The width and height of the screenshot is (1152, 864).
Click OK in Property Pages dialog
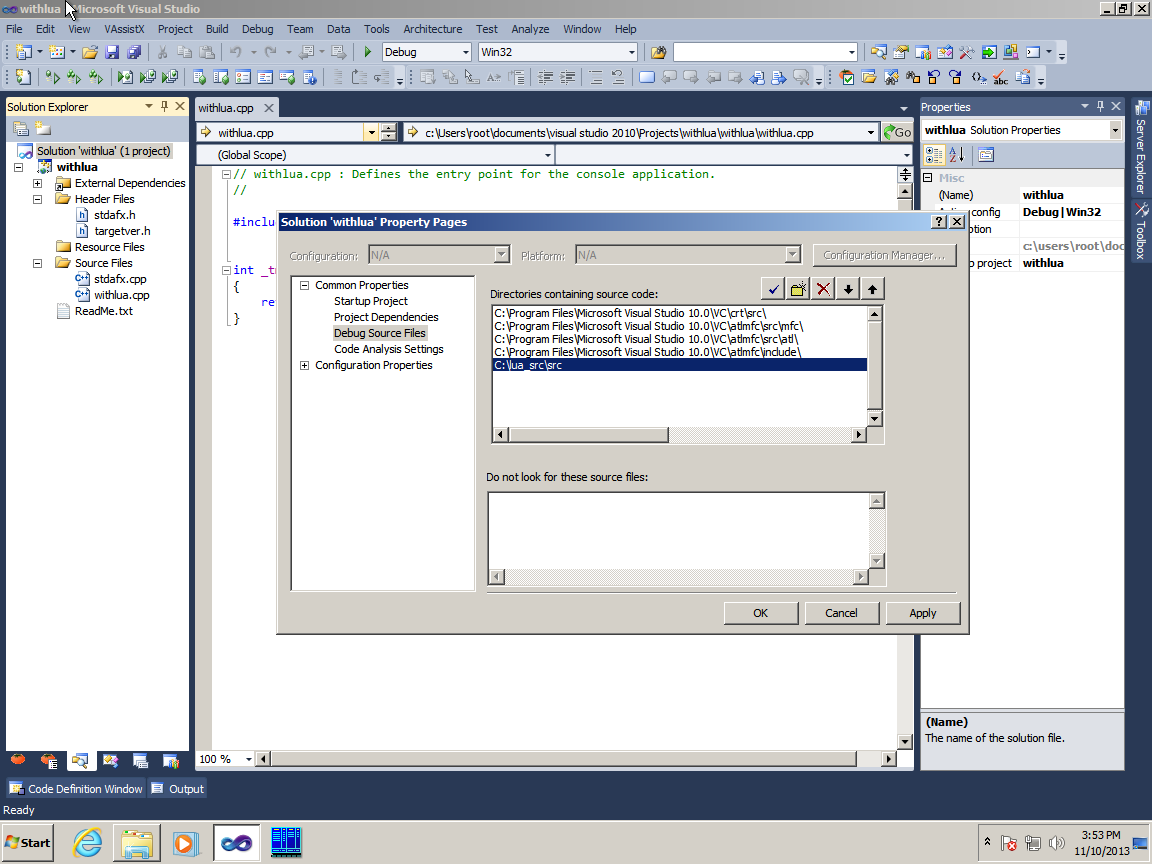760,613
